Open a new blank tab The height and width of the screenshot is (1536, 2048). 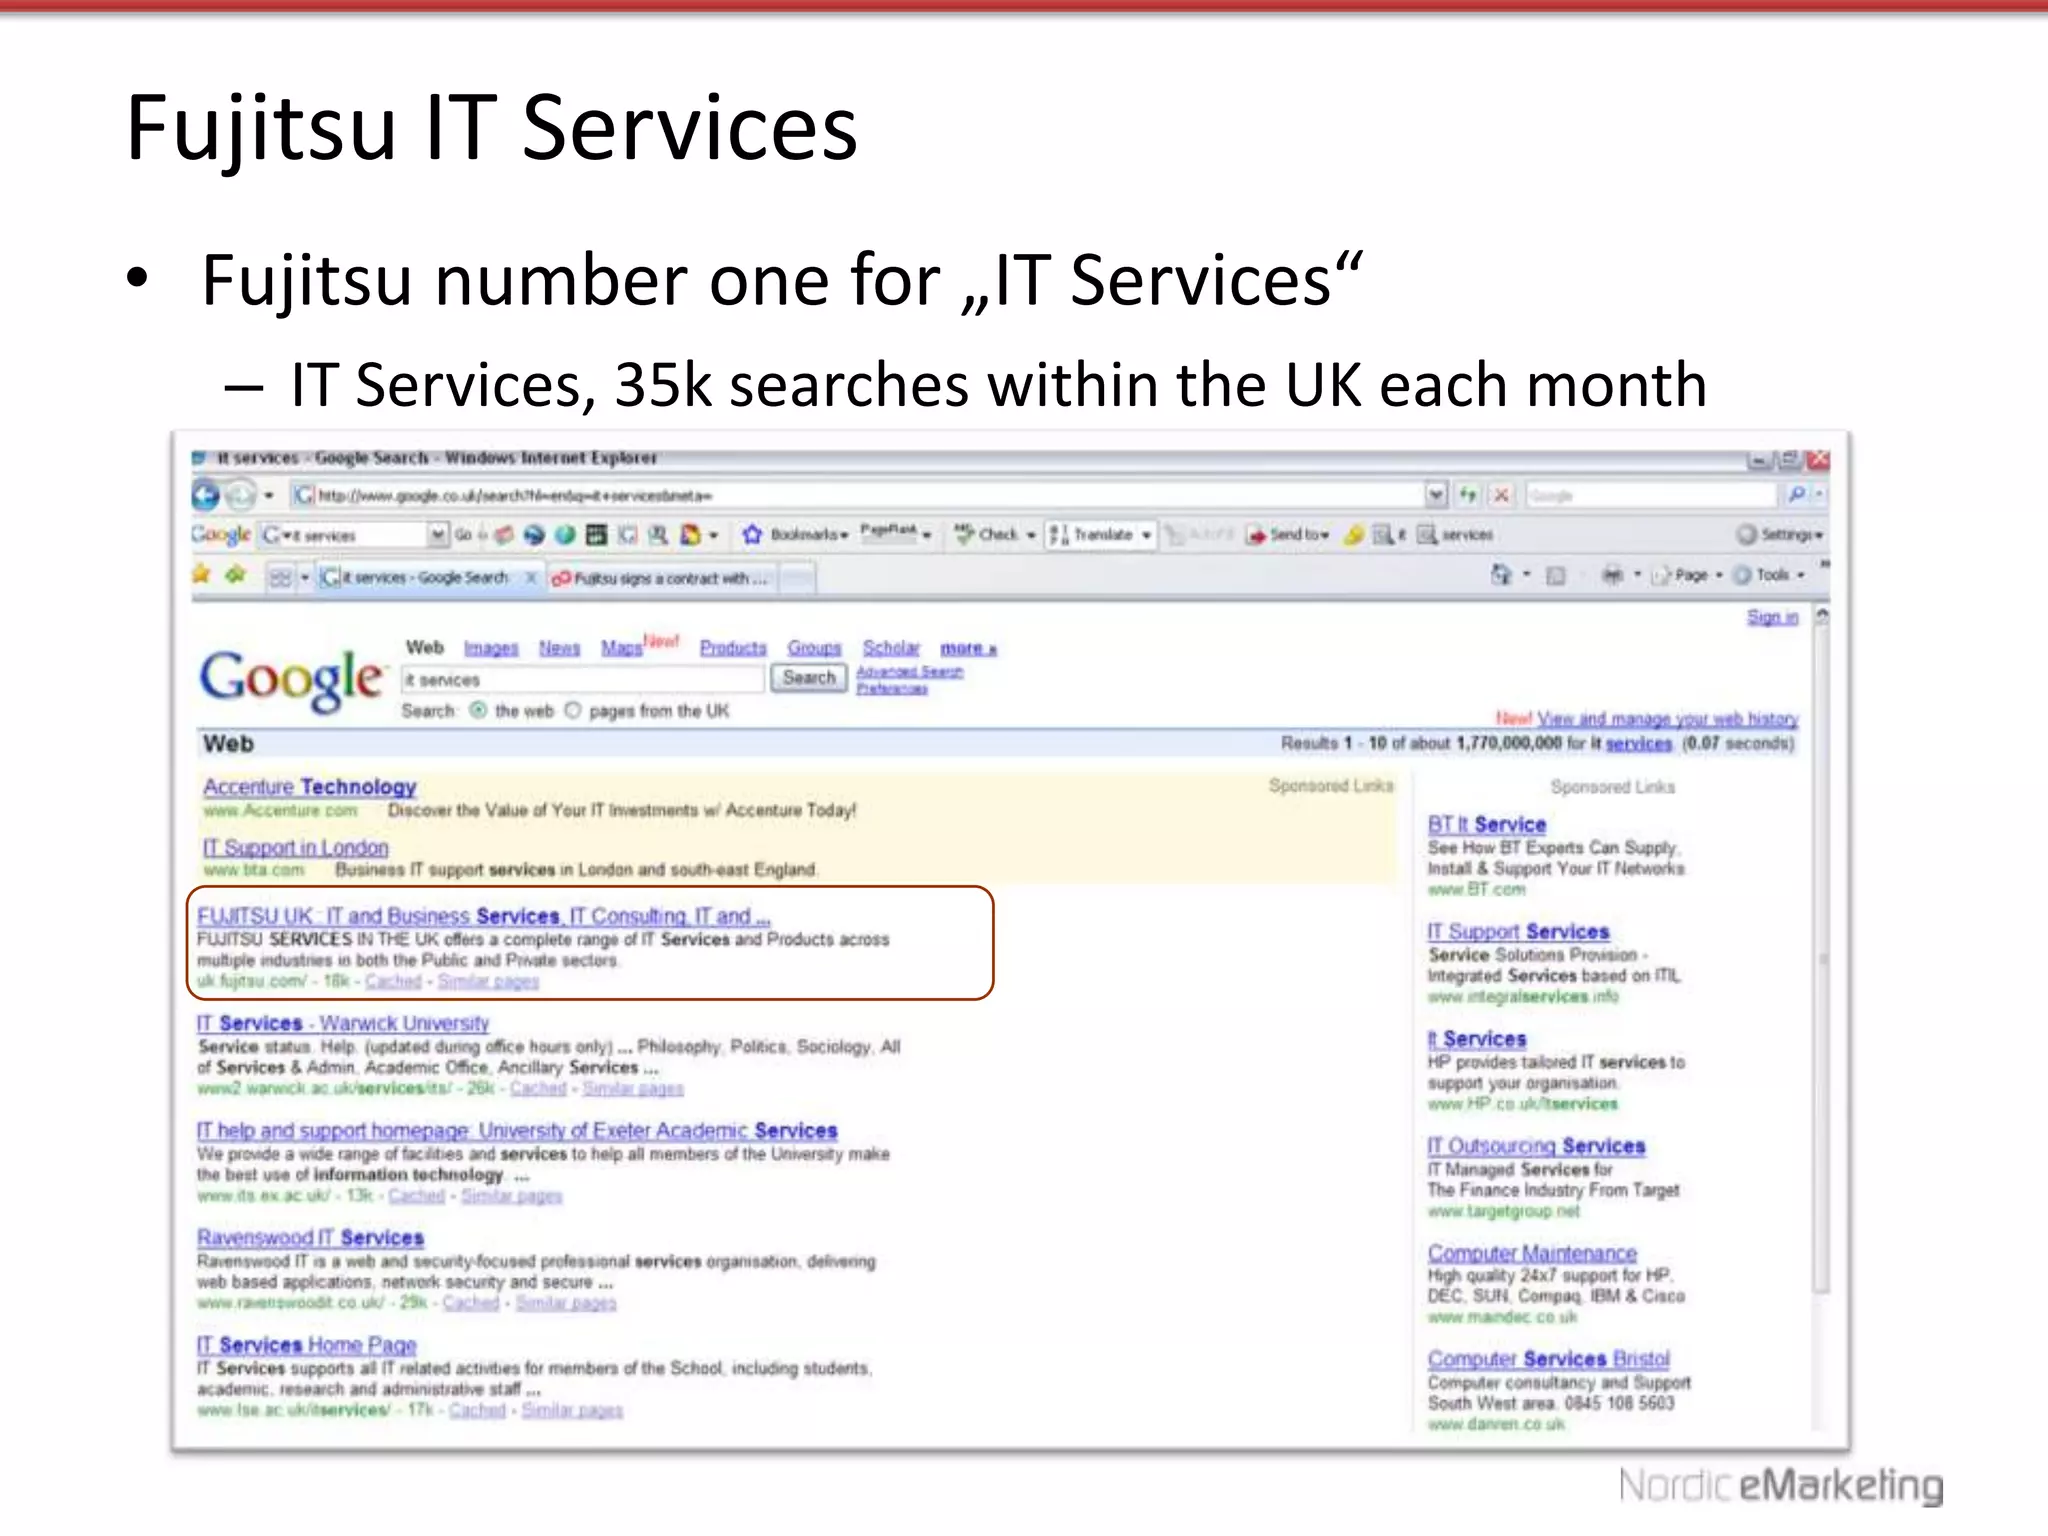pyautogui.click(x=797, y=578)
